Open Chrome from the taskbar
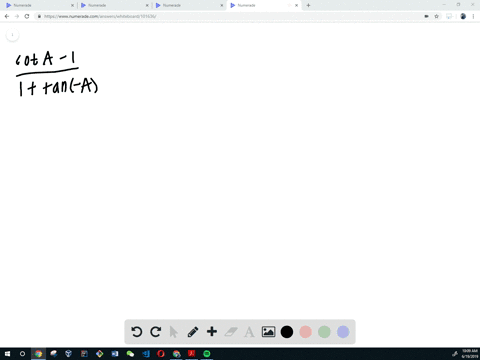480x360 pixels. [38, 354]
